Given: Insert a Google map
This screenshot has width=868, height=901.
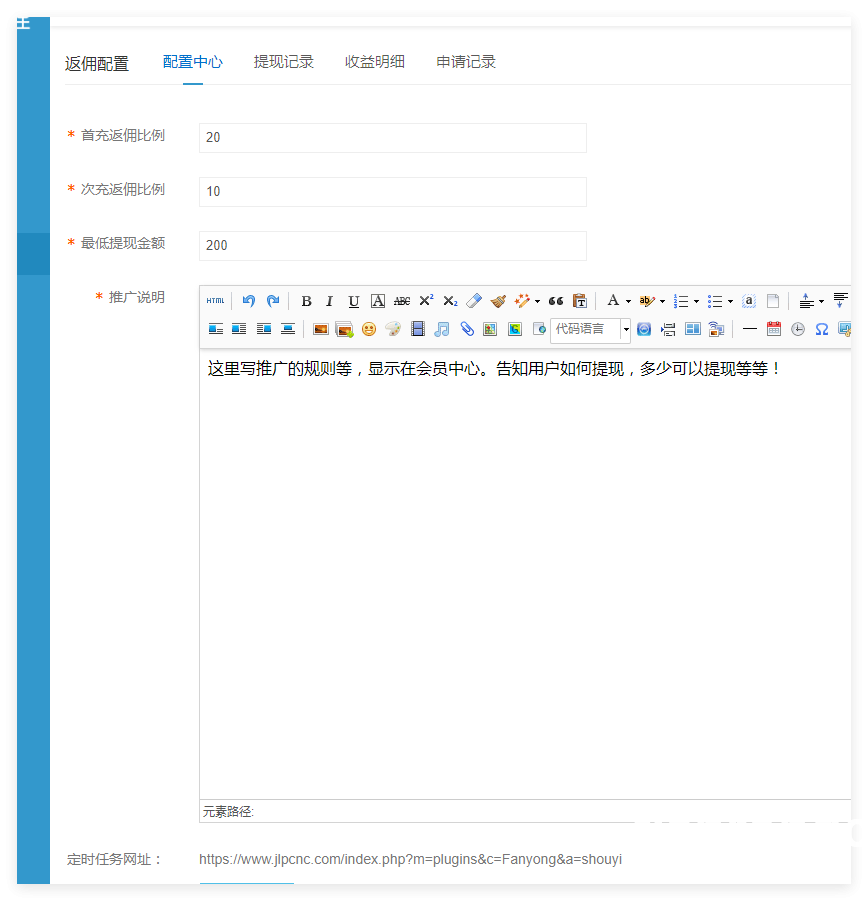Looking at the screenshot, I should (515, 329).
